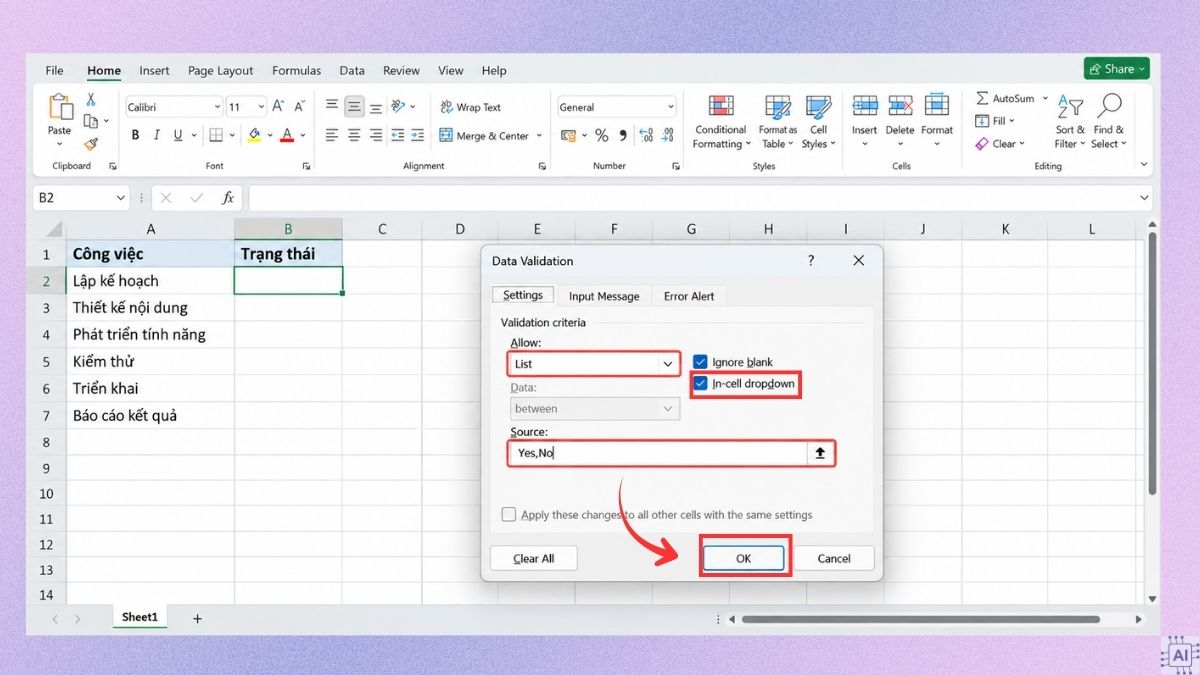Select cell A2 Lập kế hoạch
Screen dimensions: 1200x675
[150, 281]
